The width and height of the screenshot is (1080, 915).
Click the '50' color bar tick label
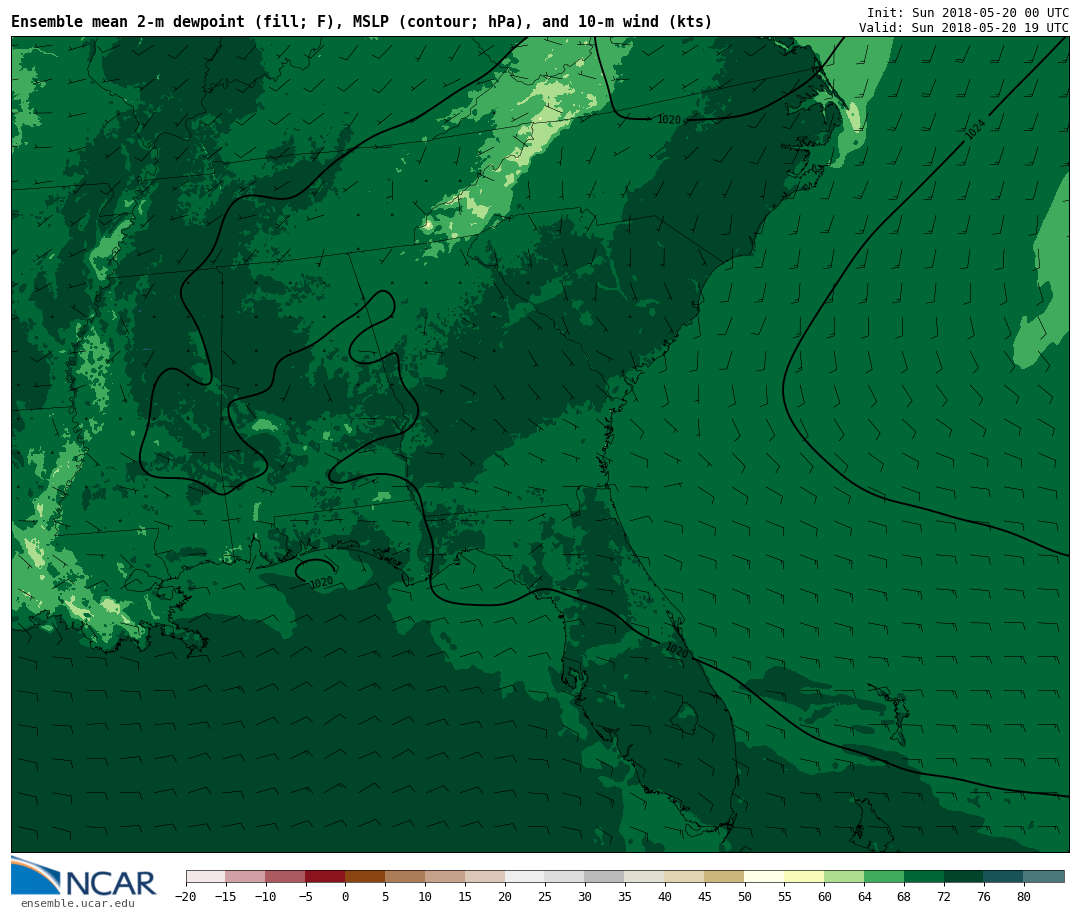[x=745, y=896]
